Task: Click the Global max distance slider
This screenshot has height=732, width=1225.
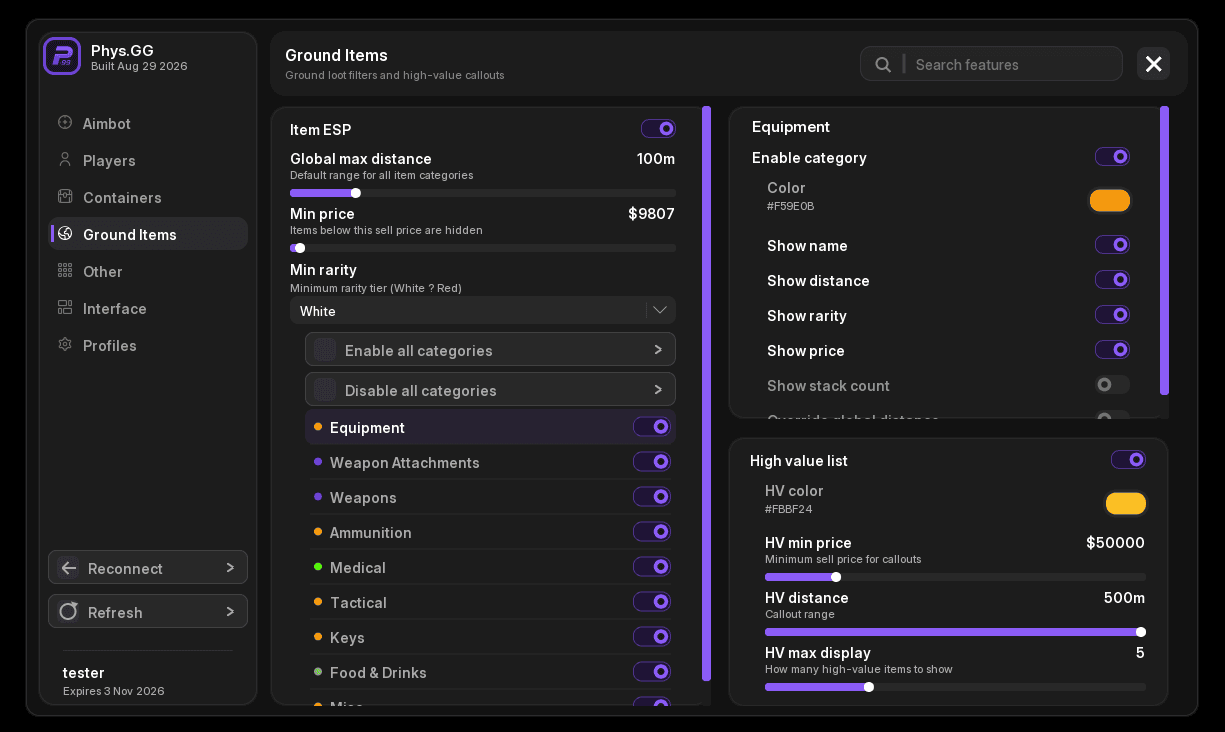Action: click(483, 193)
